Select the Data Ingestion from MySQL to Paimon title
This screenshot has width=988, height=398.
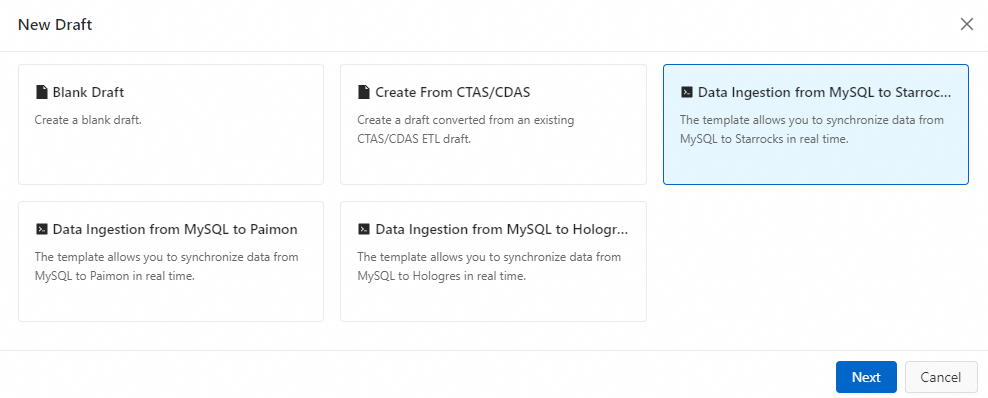pos(175,229)
